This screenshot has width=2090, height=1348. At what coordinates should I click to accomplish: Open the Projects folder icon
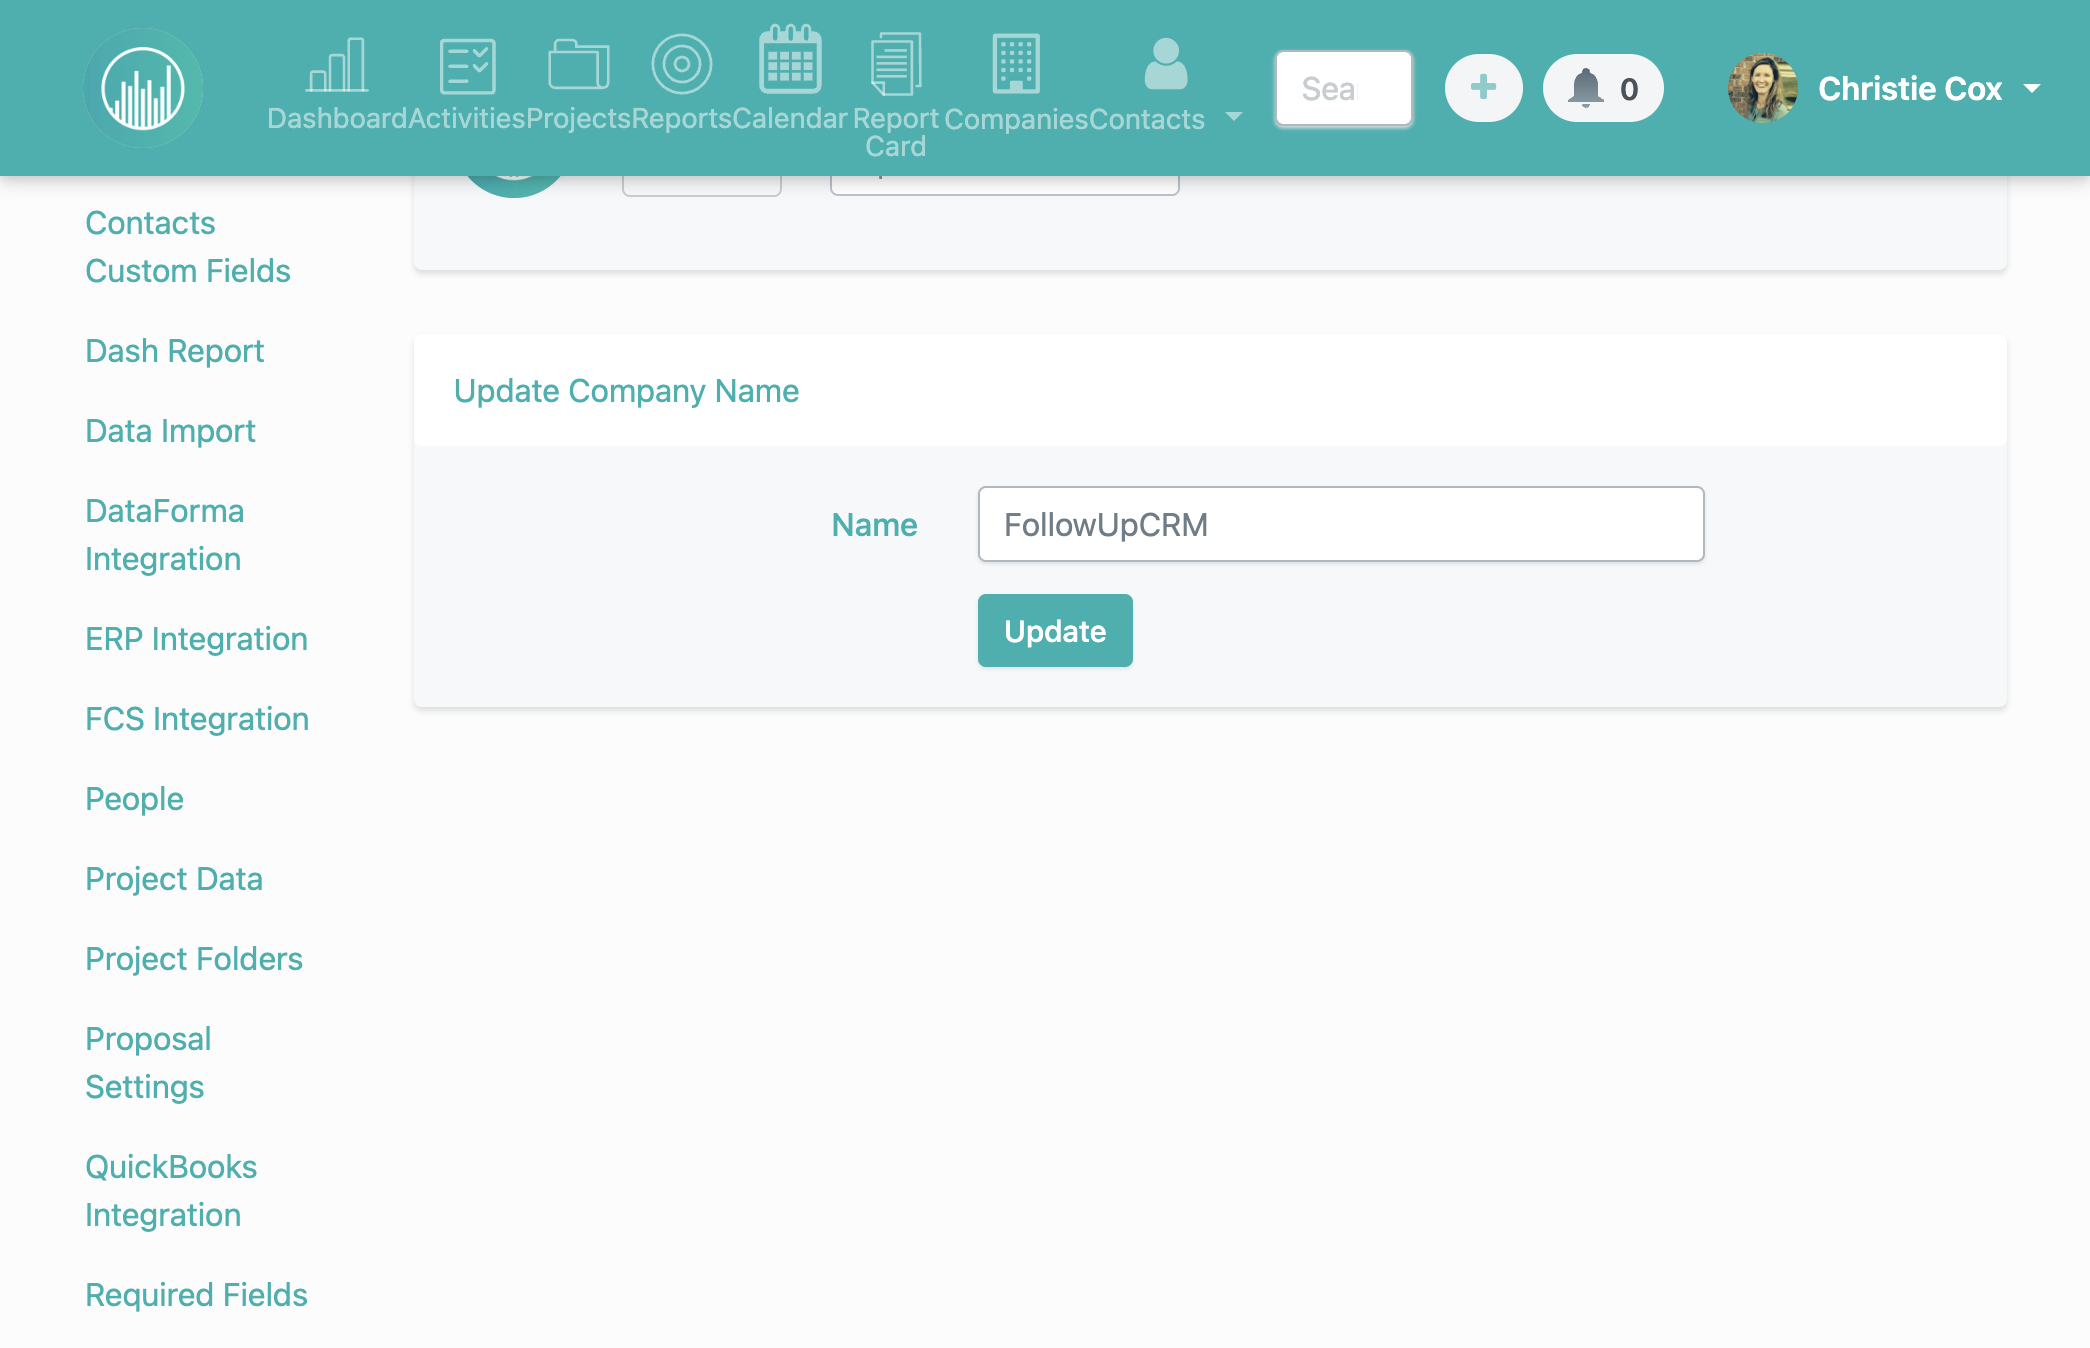[x=578, y=65]
